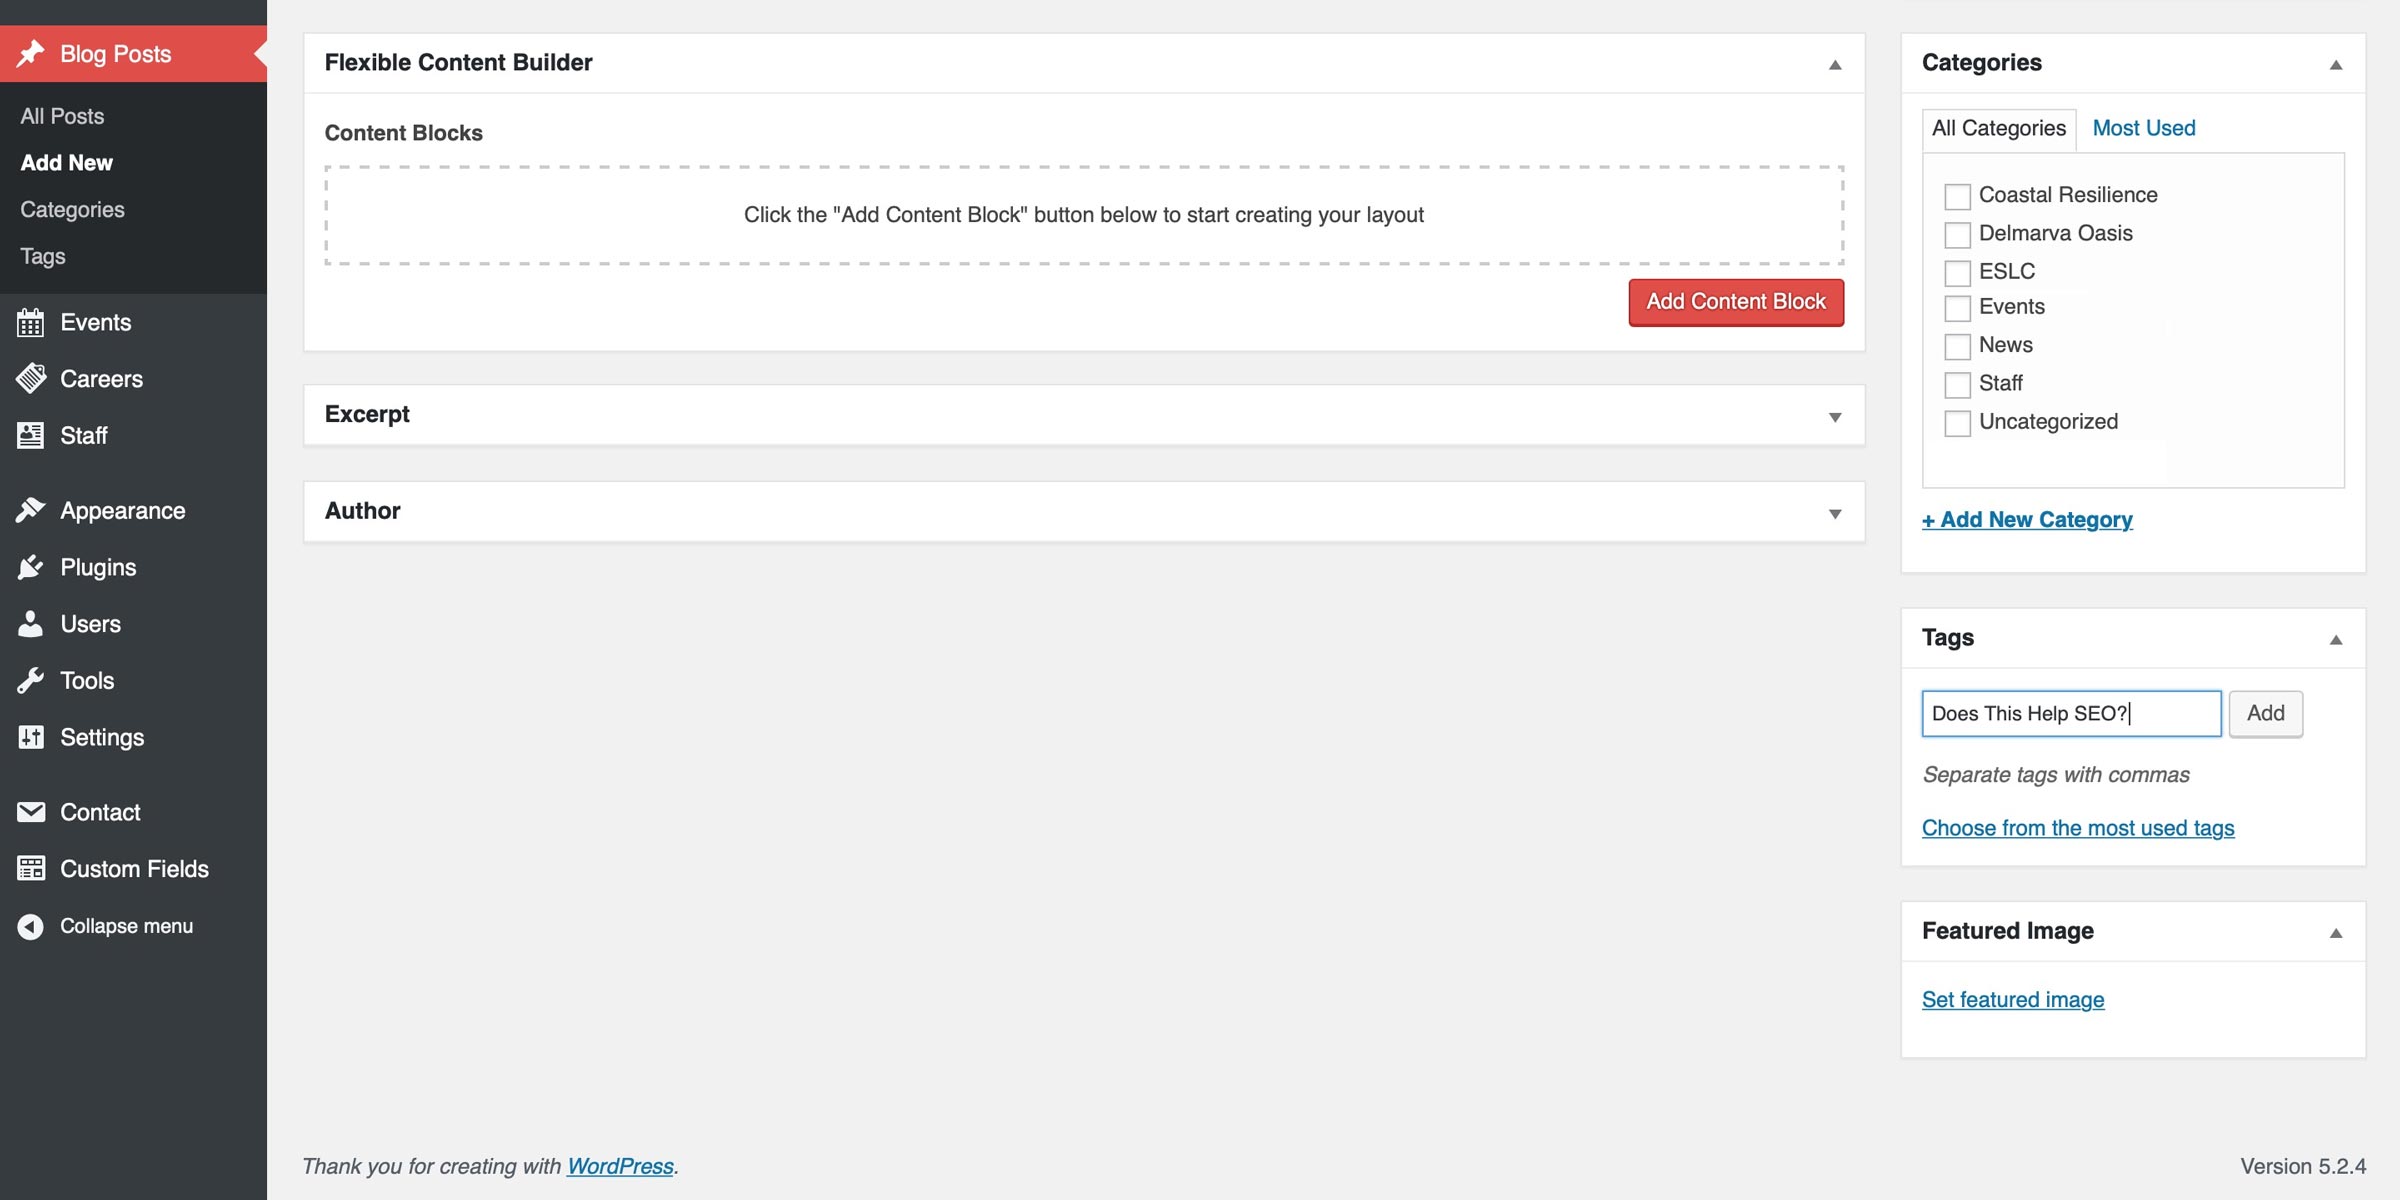Click the Tools icon in sidebar

[29, 680]
